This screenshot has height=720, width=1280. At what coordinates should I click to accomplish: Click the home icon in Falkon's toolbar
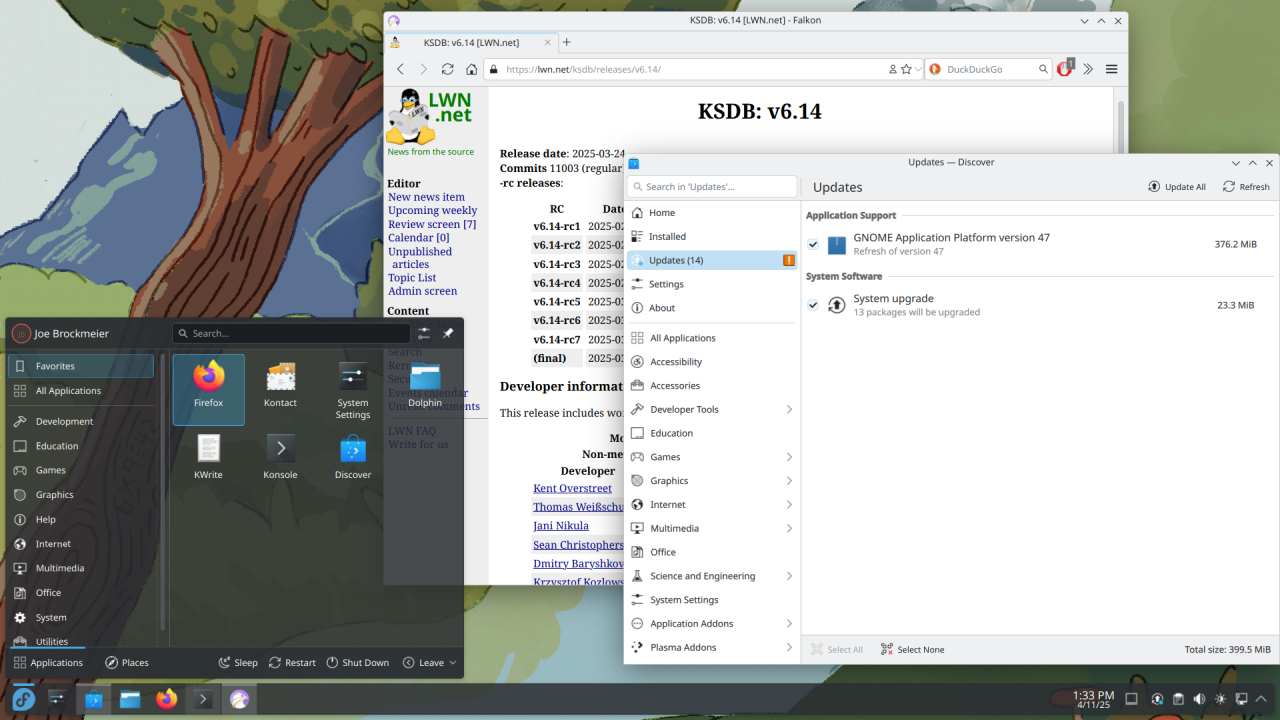[471, 69]
